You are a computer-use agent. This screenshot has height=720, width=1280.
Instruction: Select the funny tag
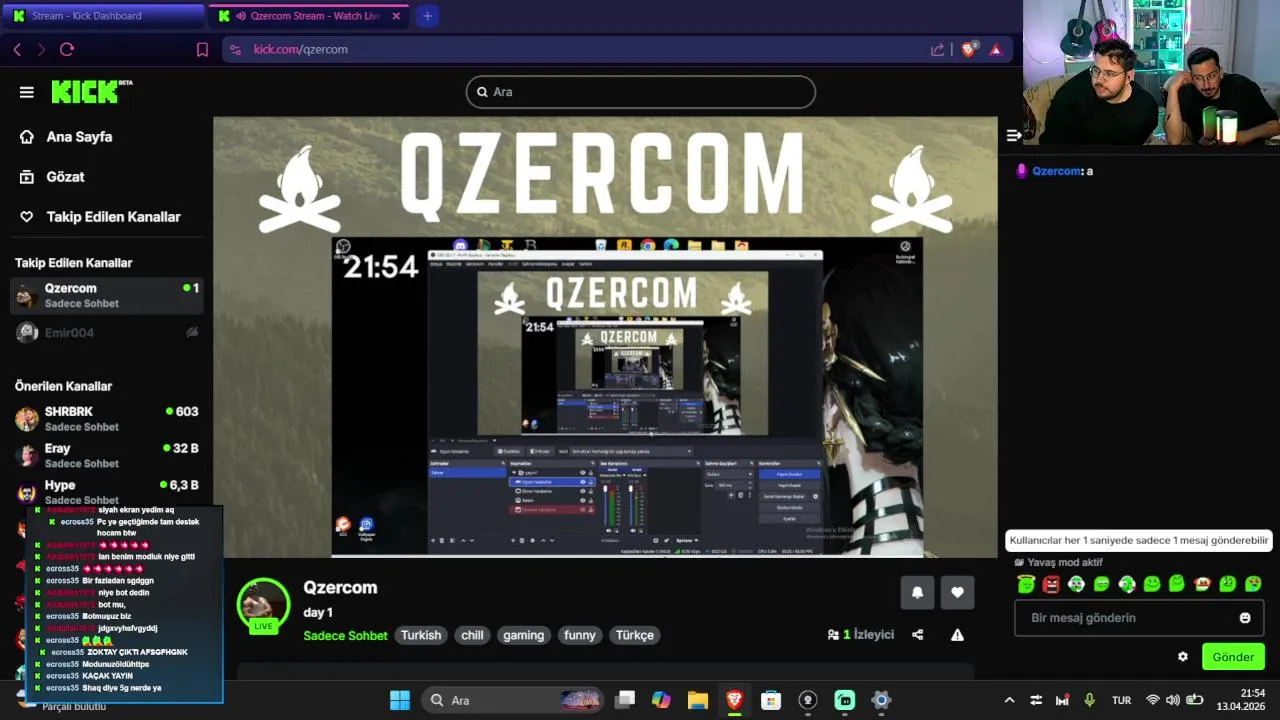[580, 635]
